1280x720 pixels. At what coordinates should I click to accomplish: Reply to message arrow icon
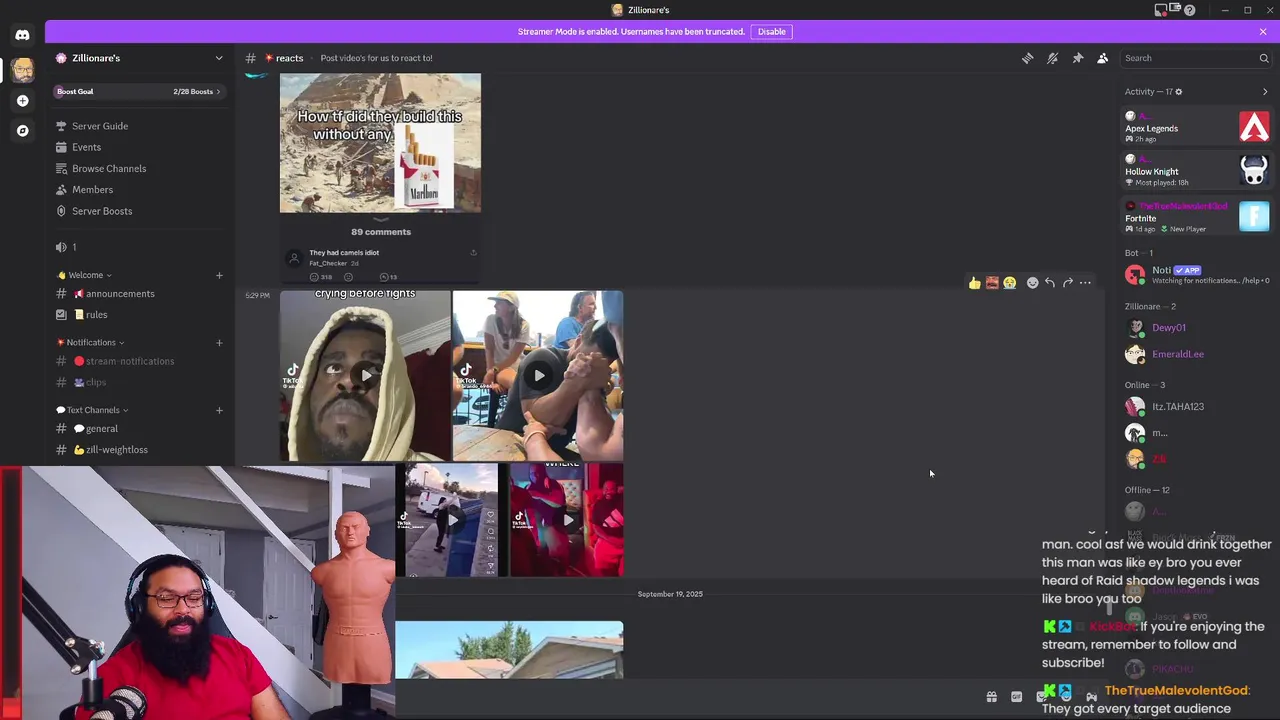coord(1049,283)
